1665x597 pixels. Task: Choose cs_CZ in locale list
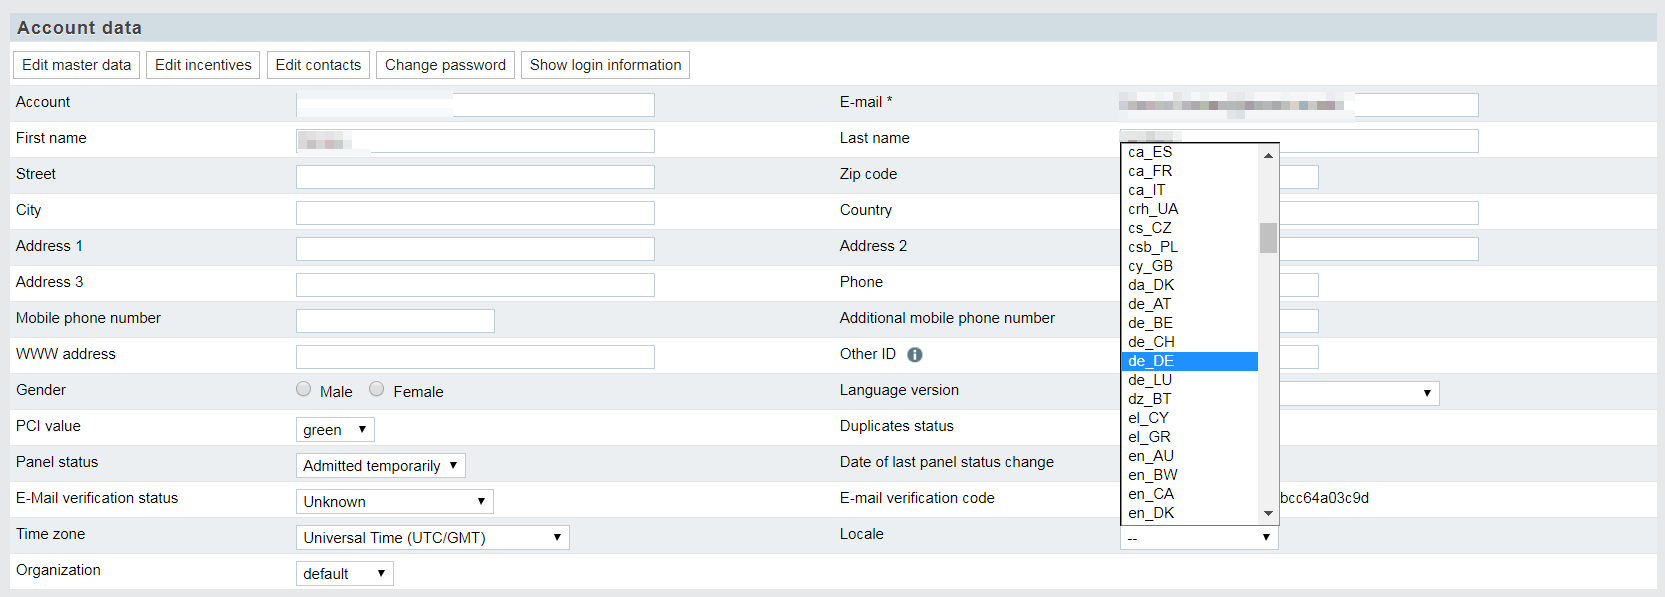[x=1190, y=228]
